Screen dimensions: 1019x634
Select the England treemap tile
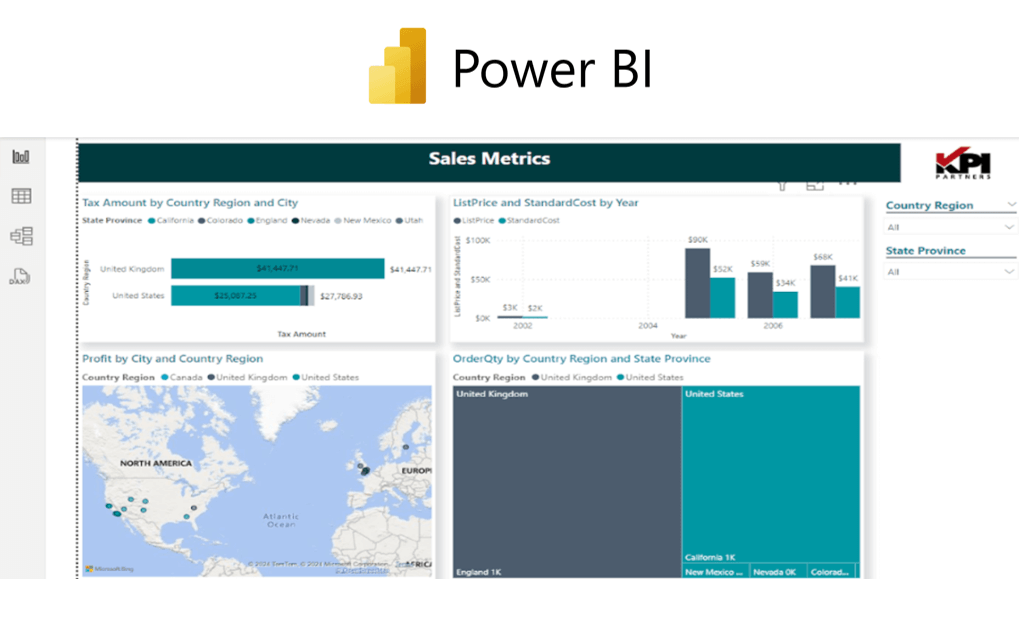[x=566, y=480]
